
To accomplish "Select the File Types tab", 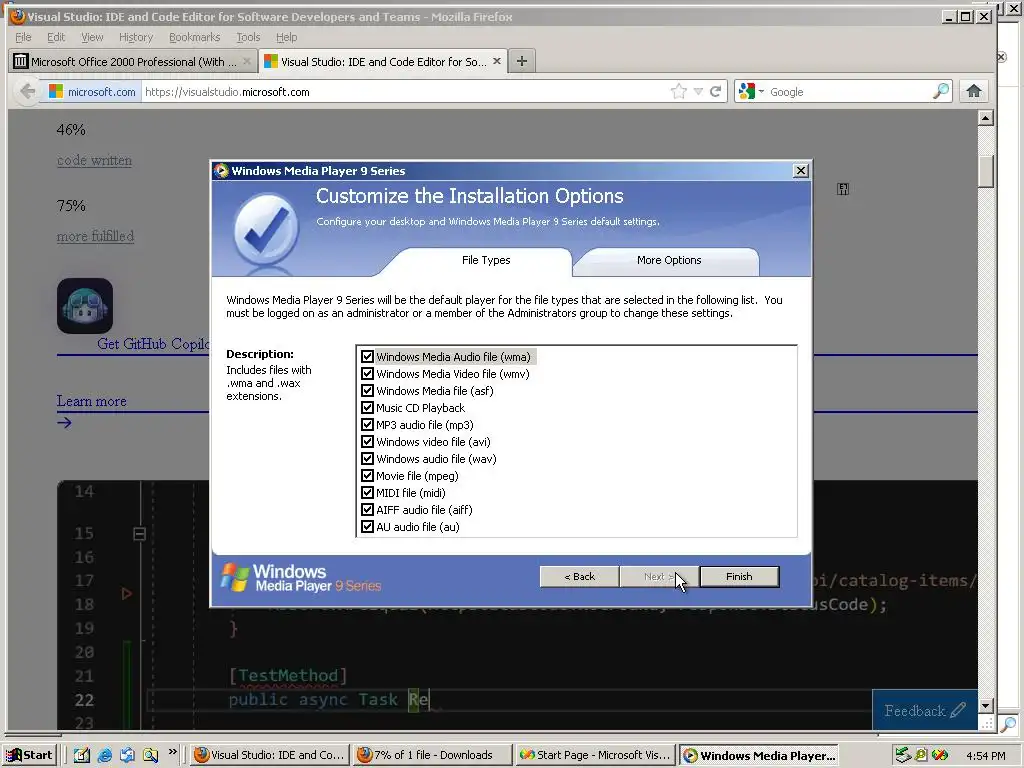I will (x=486, y=261).
